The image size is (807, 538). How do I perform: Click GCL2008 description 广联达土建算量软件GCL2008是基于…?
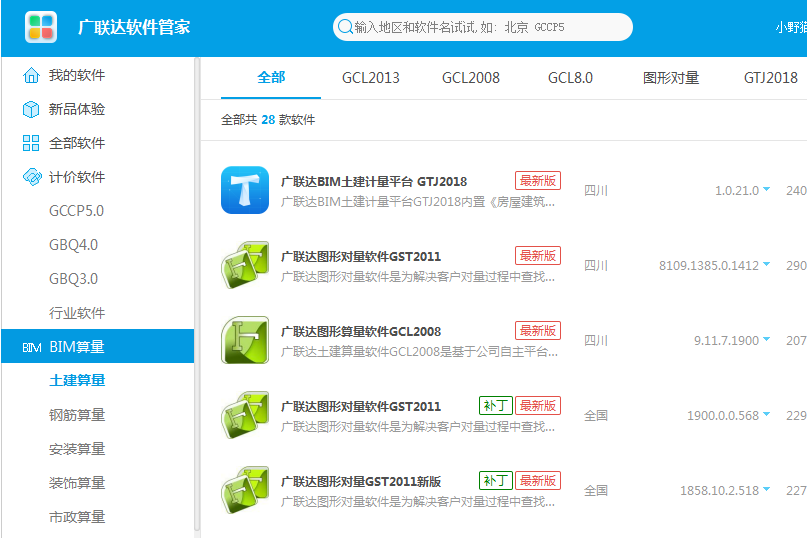pyautogui.click(x=419, y=352)
